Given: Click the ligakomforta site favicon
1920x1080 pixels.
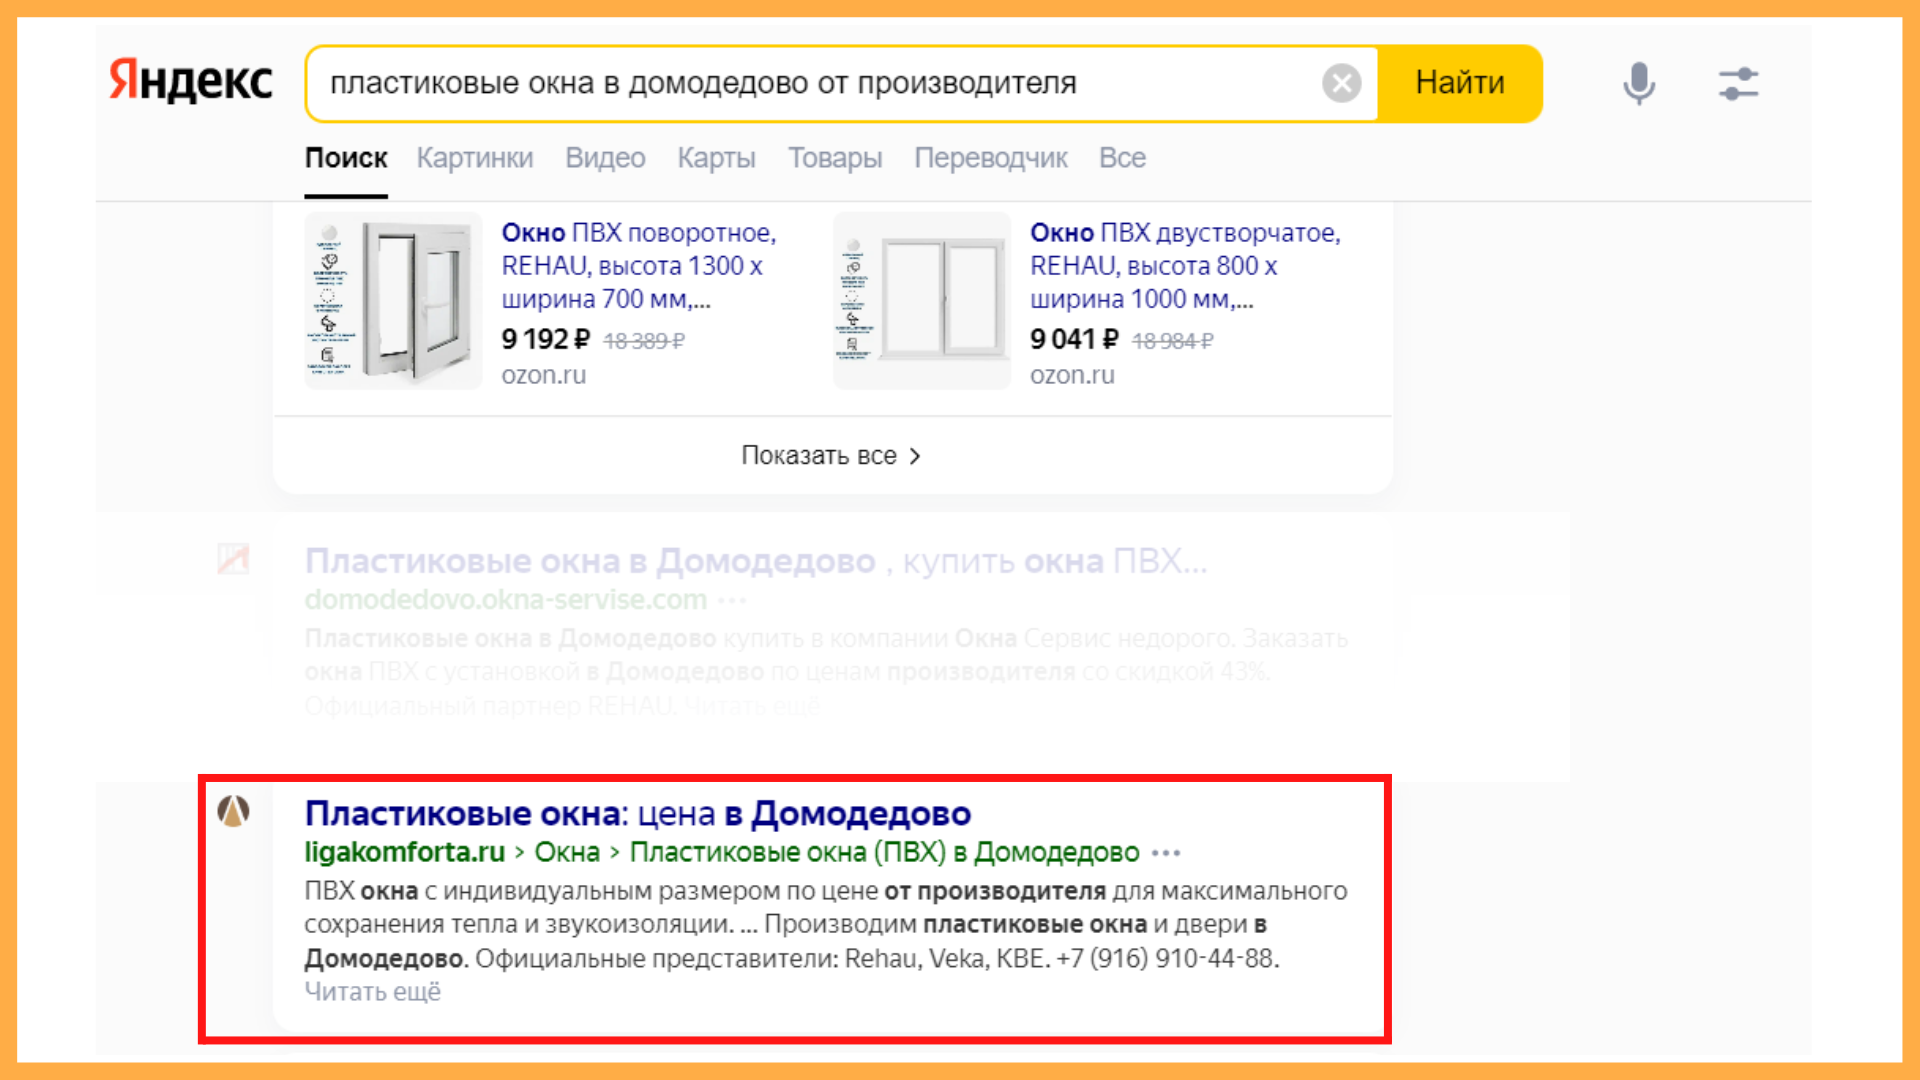Looking at the screenshot, I should coord(233,811).
